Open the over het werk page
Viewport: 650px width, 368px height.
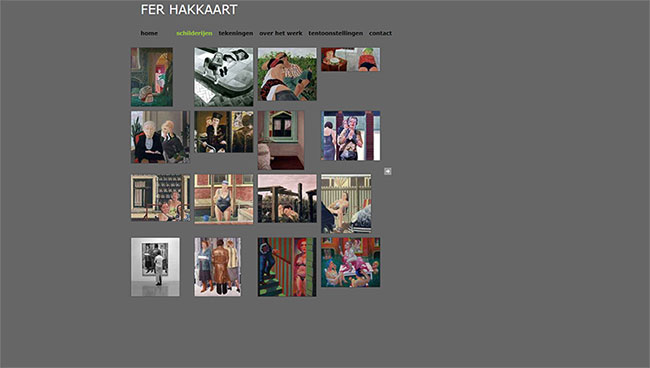click(x=281, y=33)
